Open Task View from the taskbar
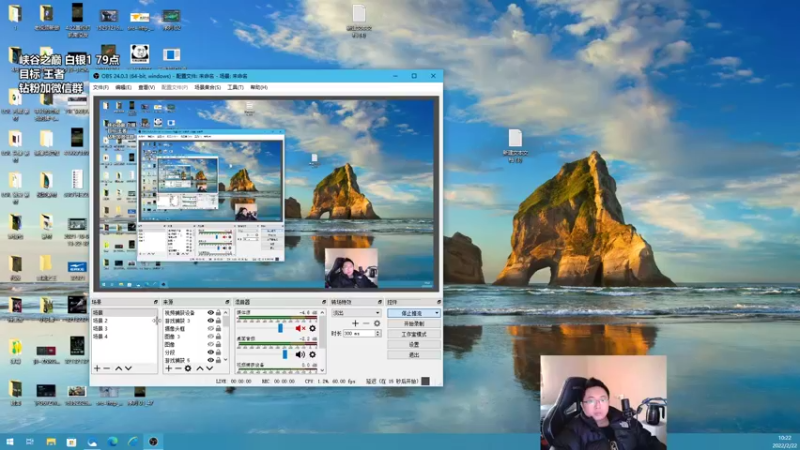800x450 pixels. [30, 442]
